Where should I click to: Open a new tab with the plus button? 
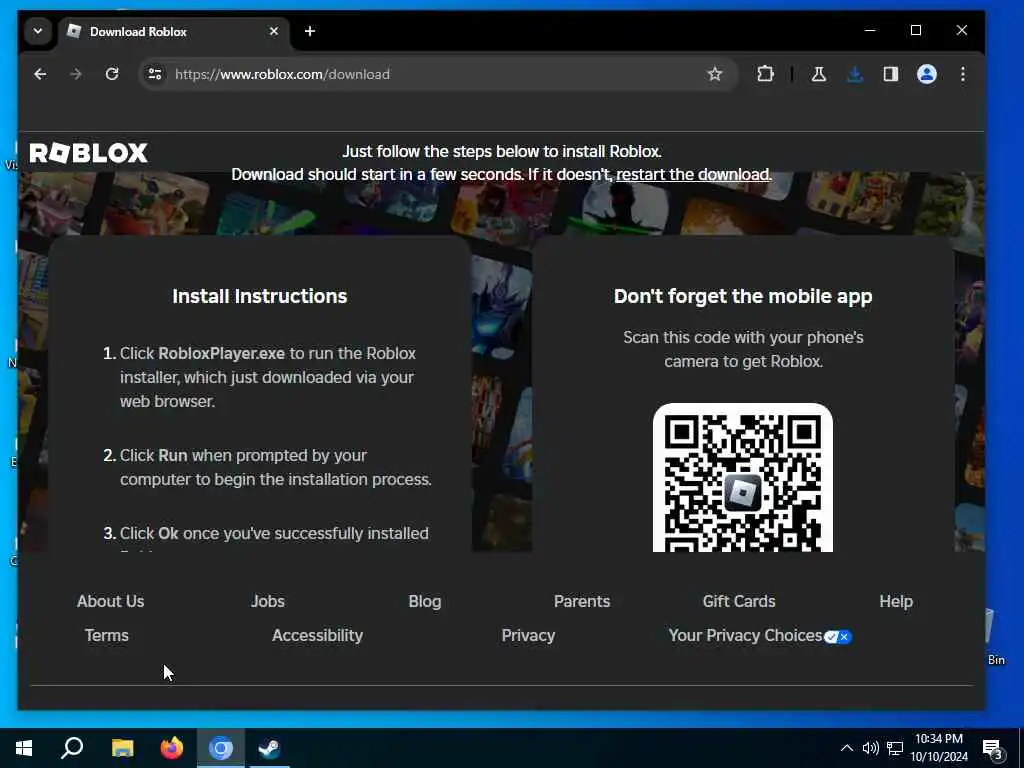point(310,31)
